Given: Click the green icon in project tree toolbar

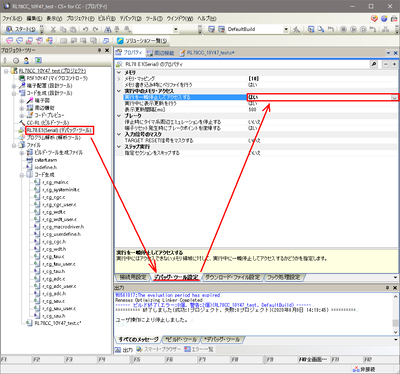Looking at the screenshot, I should pos(38,60).
